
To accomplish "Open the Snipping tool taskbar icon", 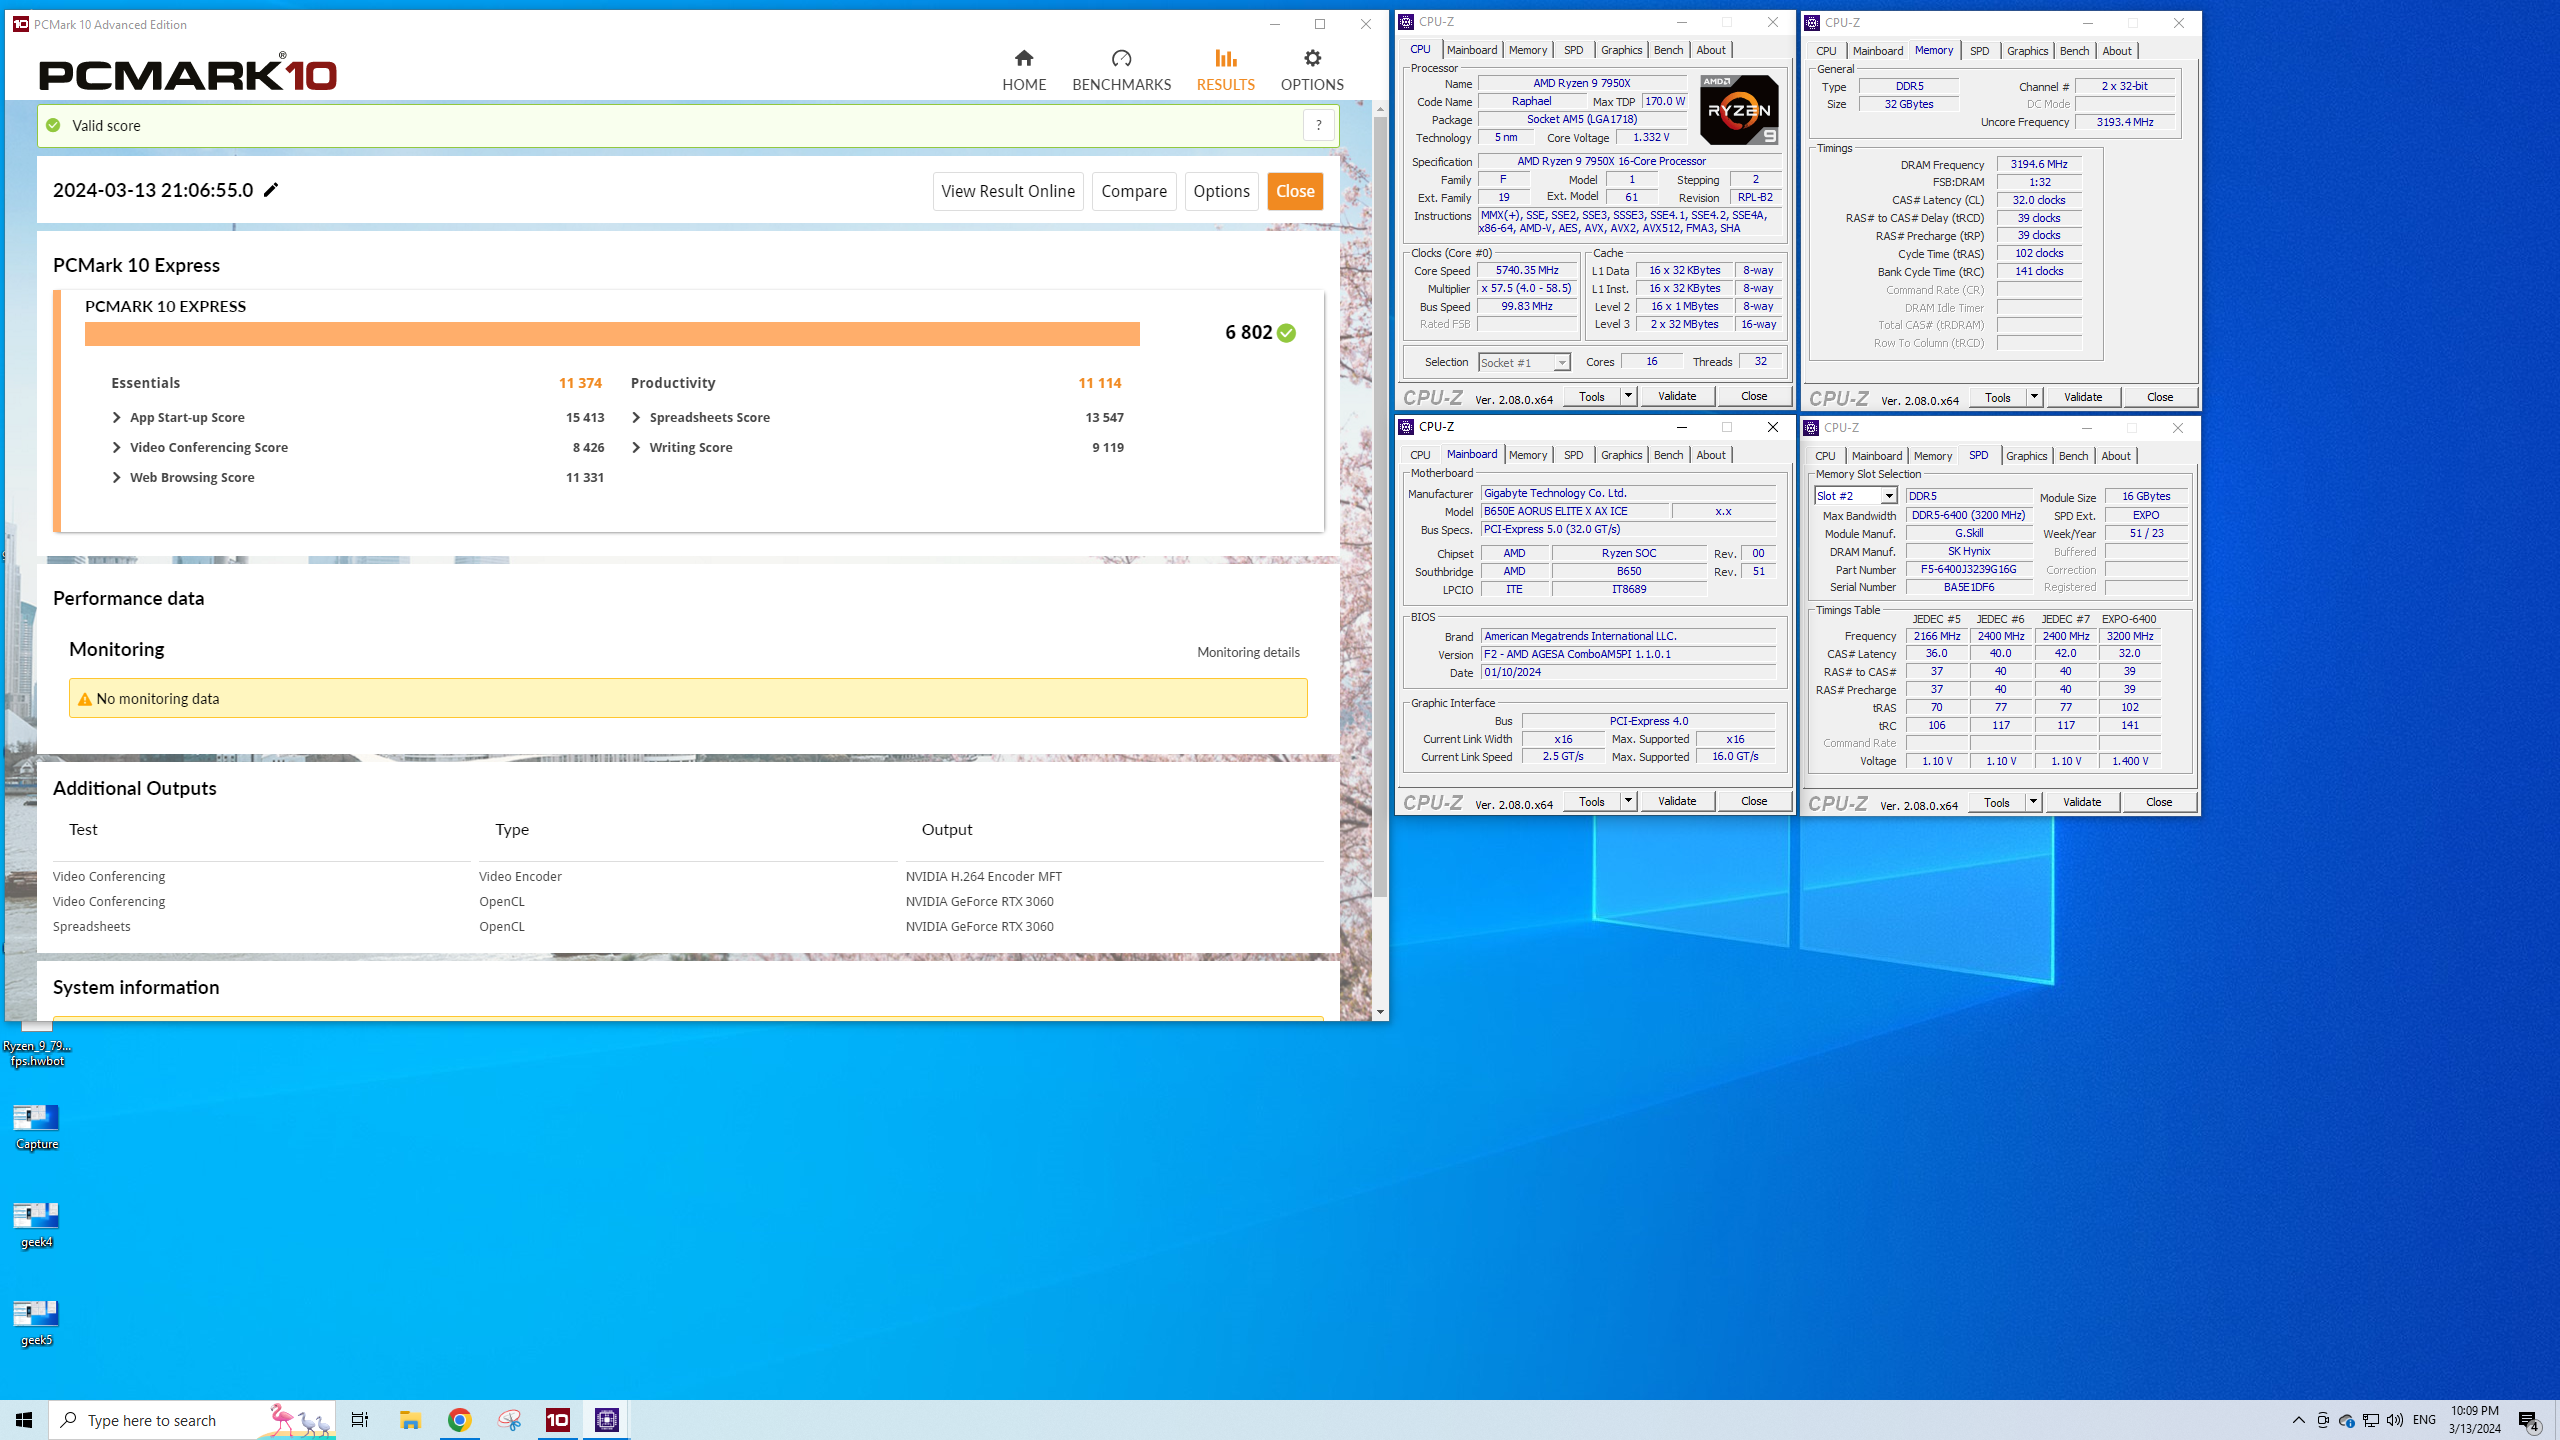I will (x=509, y=1420).
